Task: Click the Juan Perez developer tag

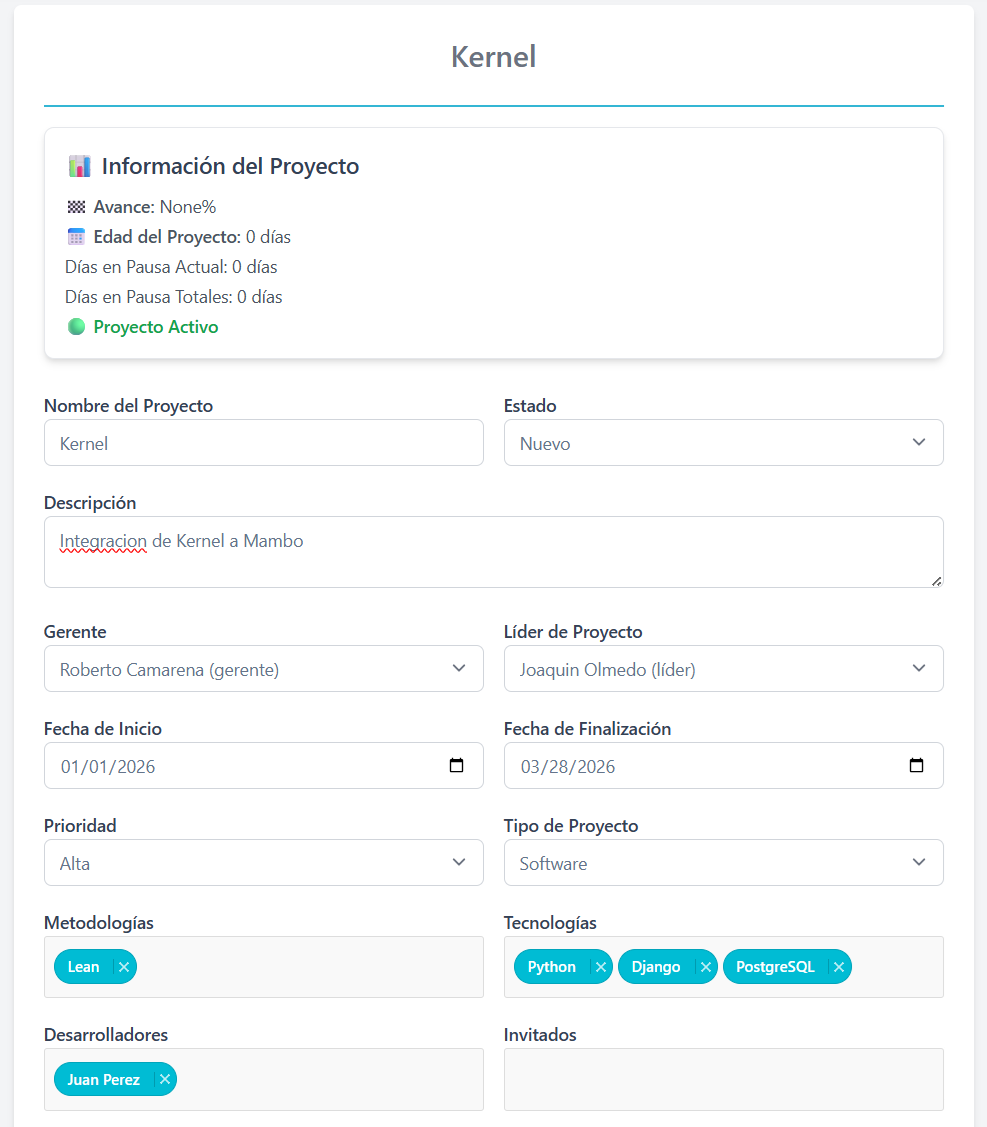Action: point(104,1079)
